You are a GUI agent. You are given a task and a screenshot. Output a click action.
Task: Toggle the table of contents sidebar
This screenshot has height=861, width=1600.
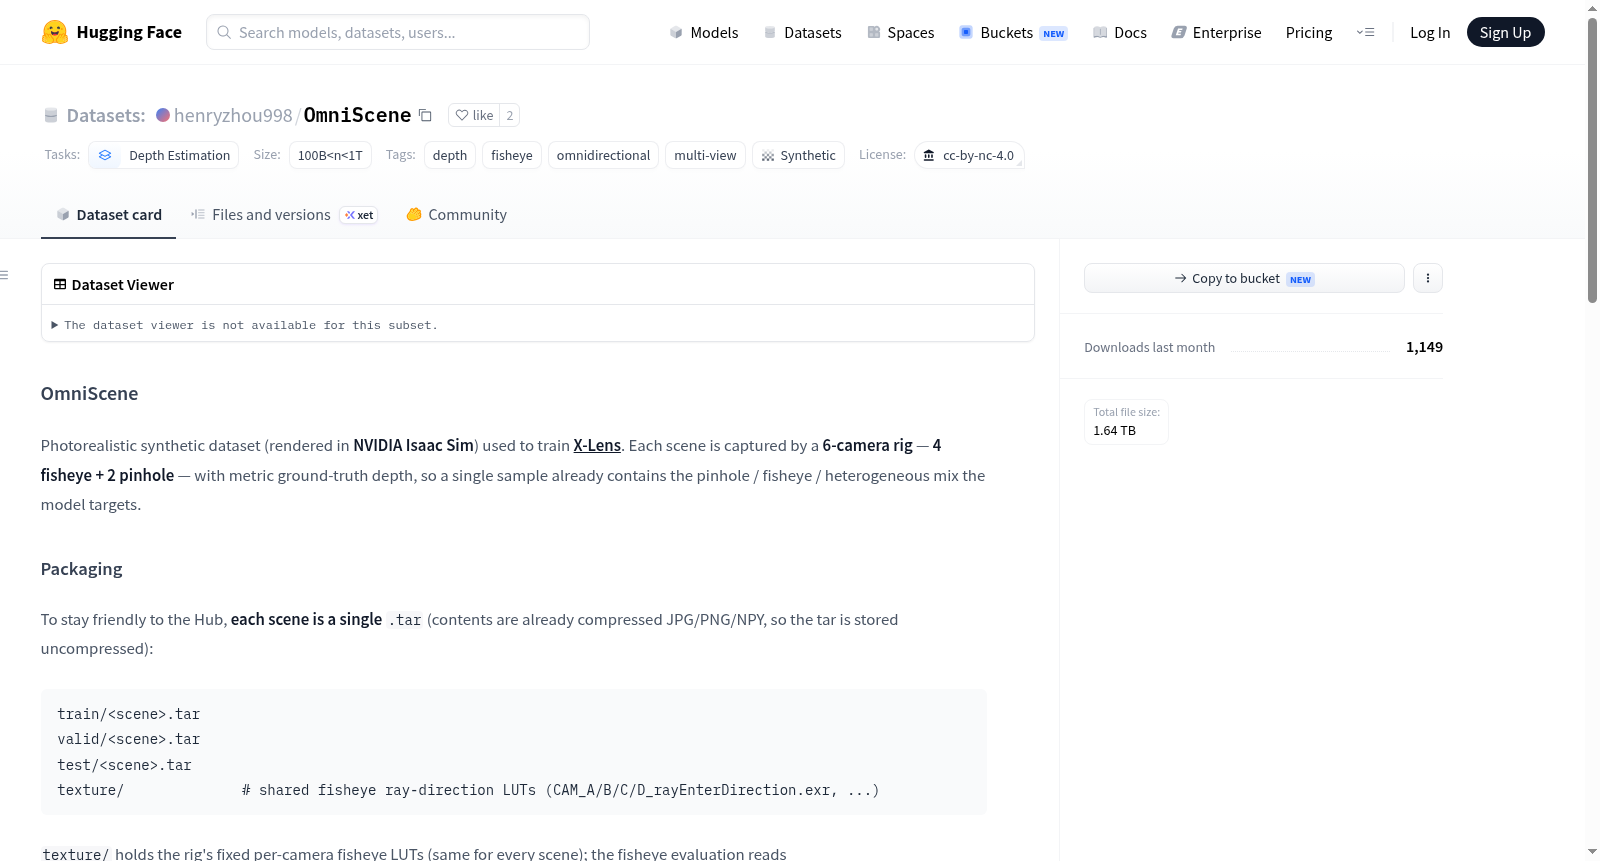[x=4, y=275]
